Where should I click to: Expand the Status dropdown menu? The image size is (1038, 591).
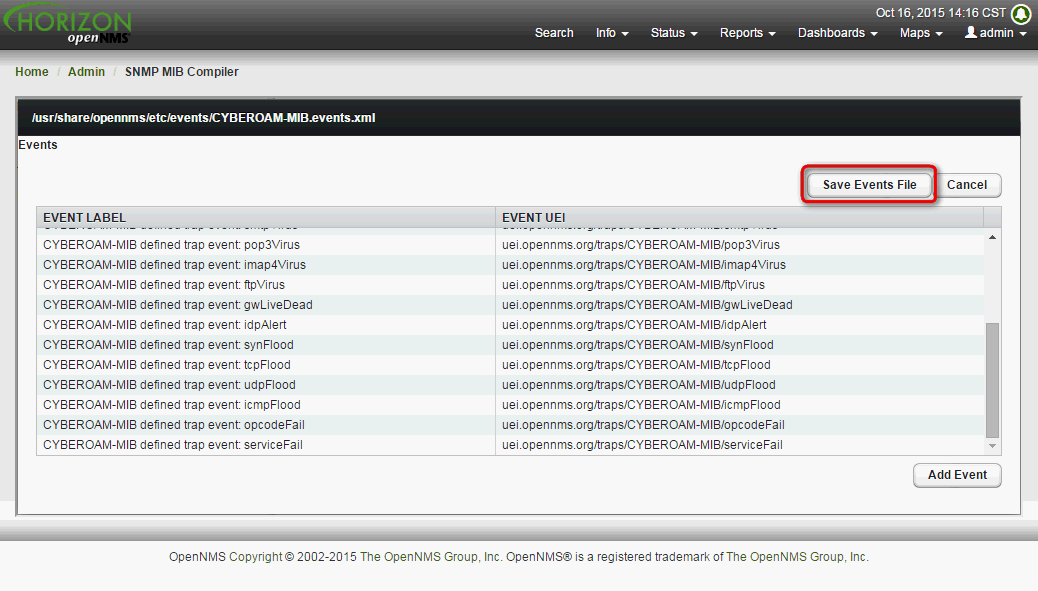click(674, 33)
